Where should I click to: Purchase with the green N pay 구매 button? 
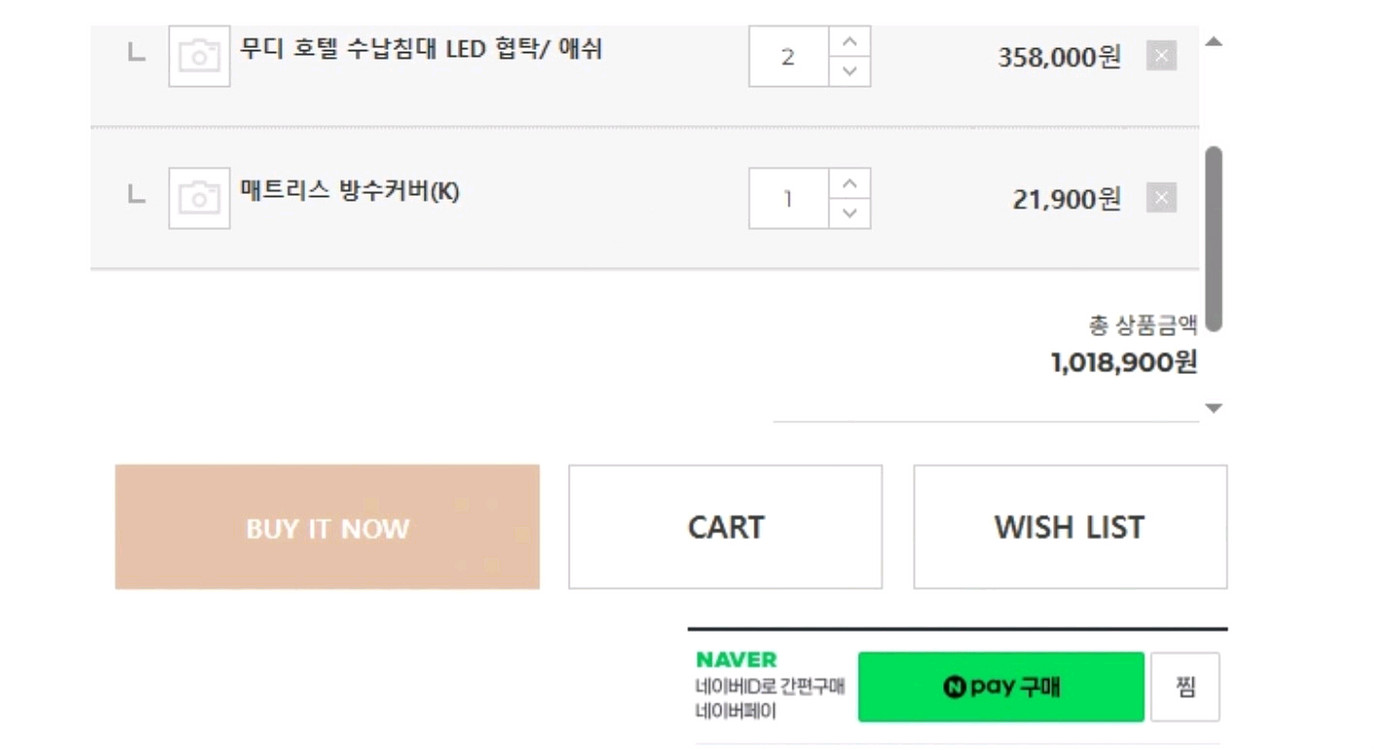(1001, 687)
